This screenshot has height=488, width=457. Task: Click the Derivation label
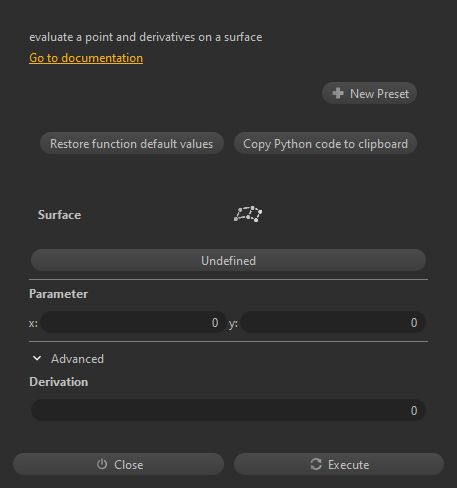[59, 382]
